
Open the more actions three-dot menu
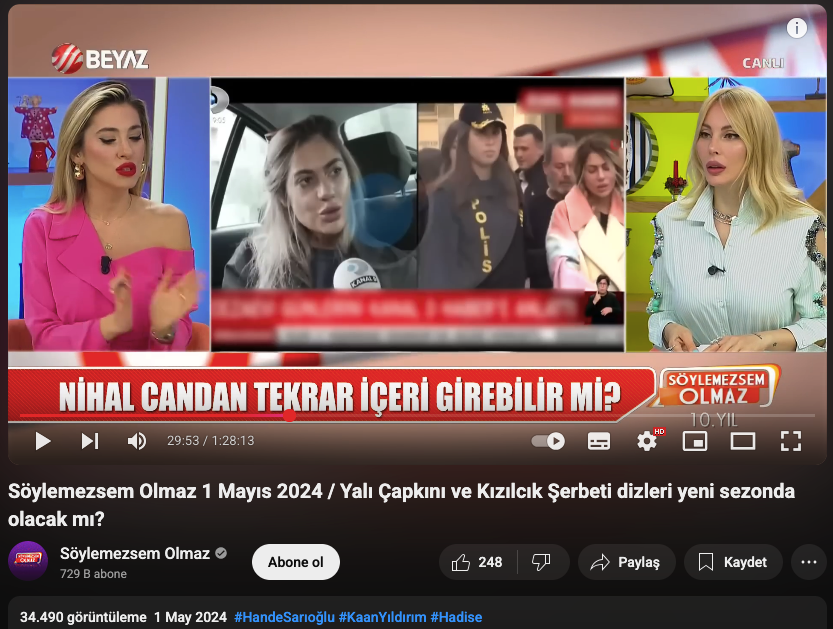pos(809,562)
